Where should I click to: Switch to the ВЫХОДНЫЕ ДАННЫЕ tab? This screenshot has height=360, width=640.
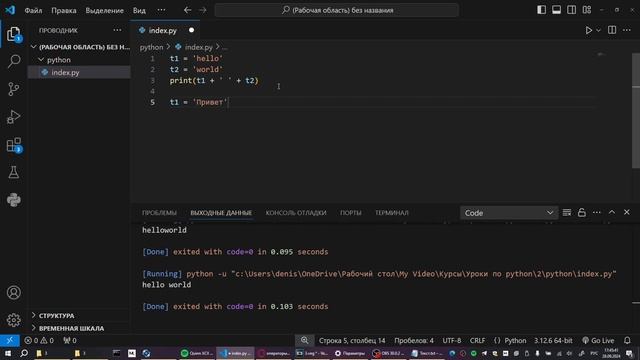[x=221, y=213]
